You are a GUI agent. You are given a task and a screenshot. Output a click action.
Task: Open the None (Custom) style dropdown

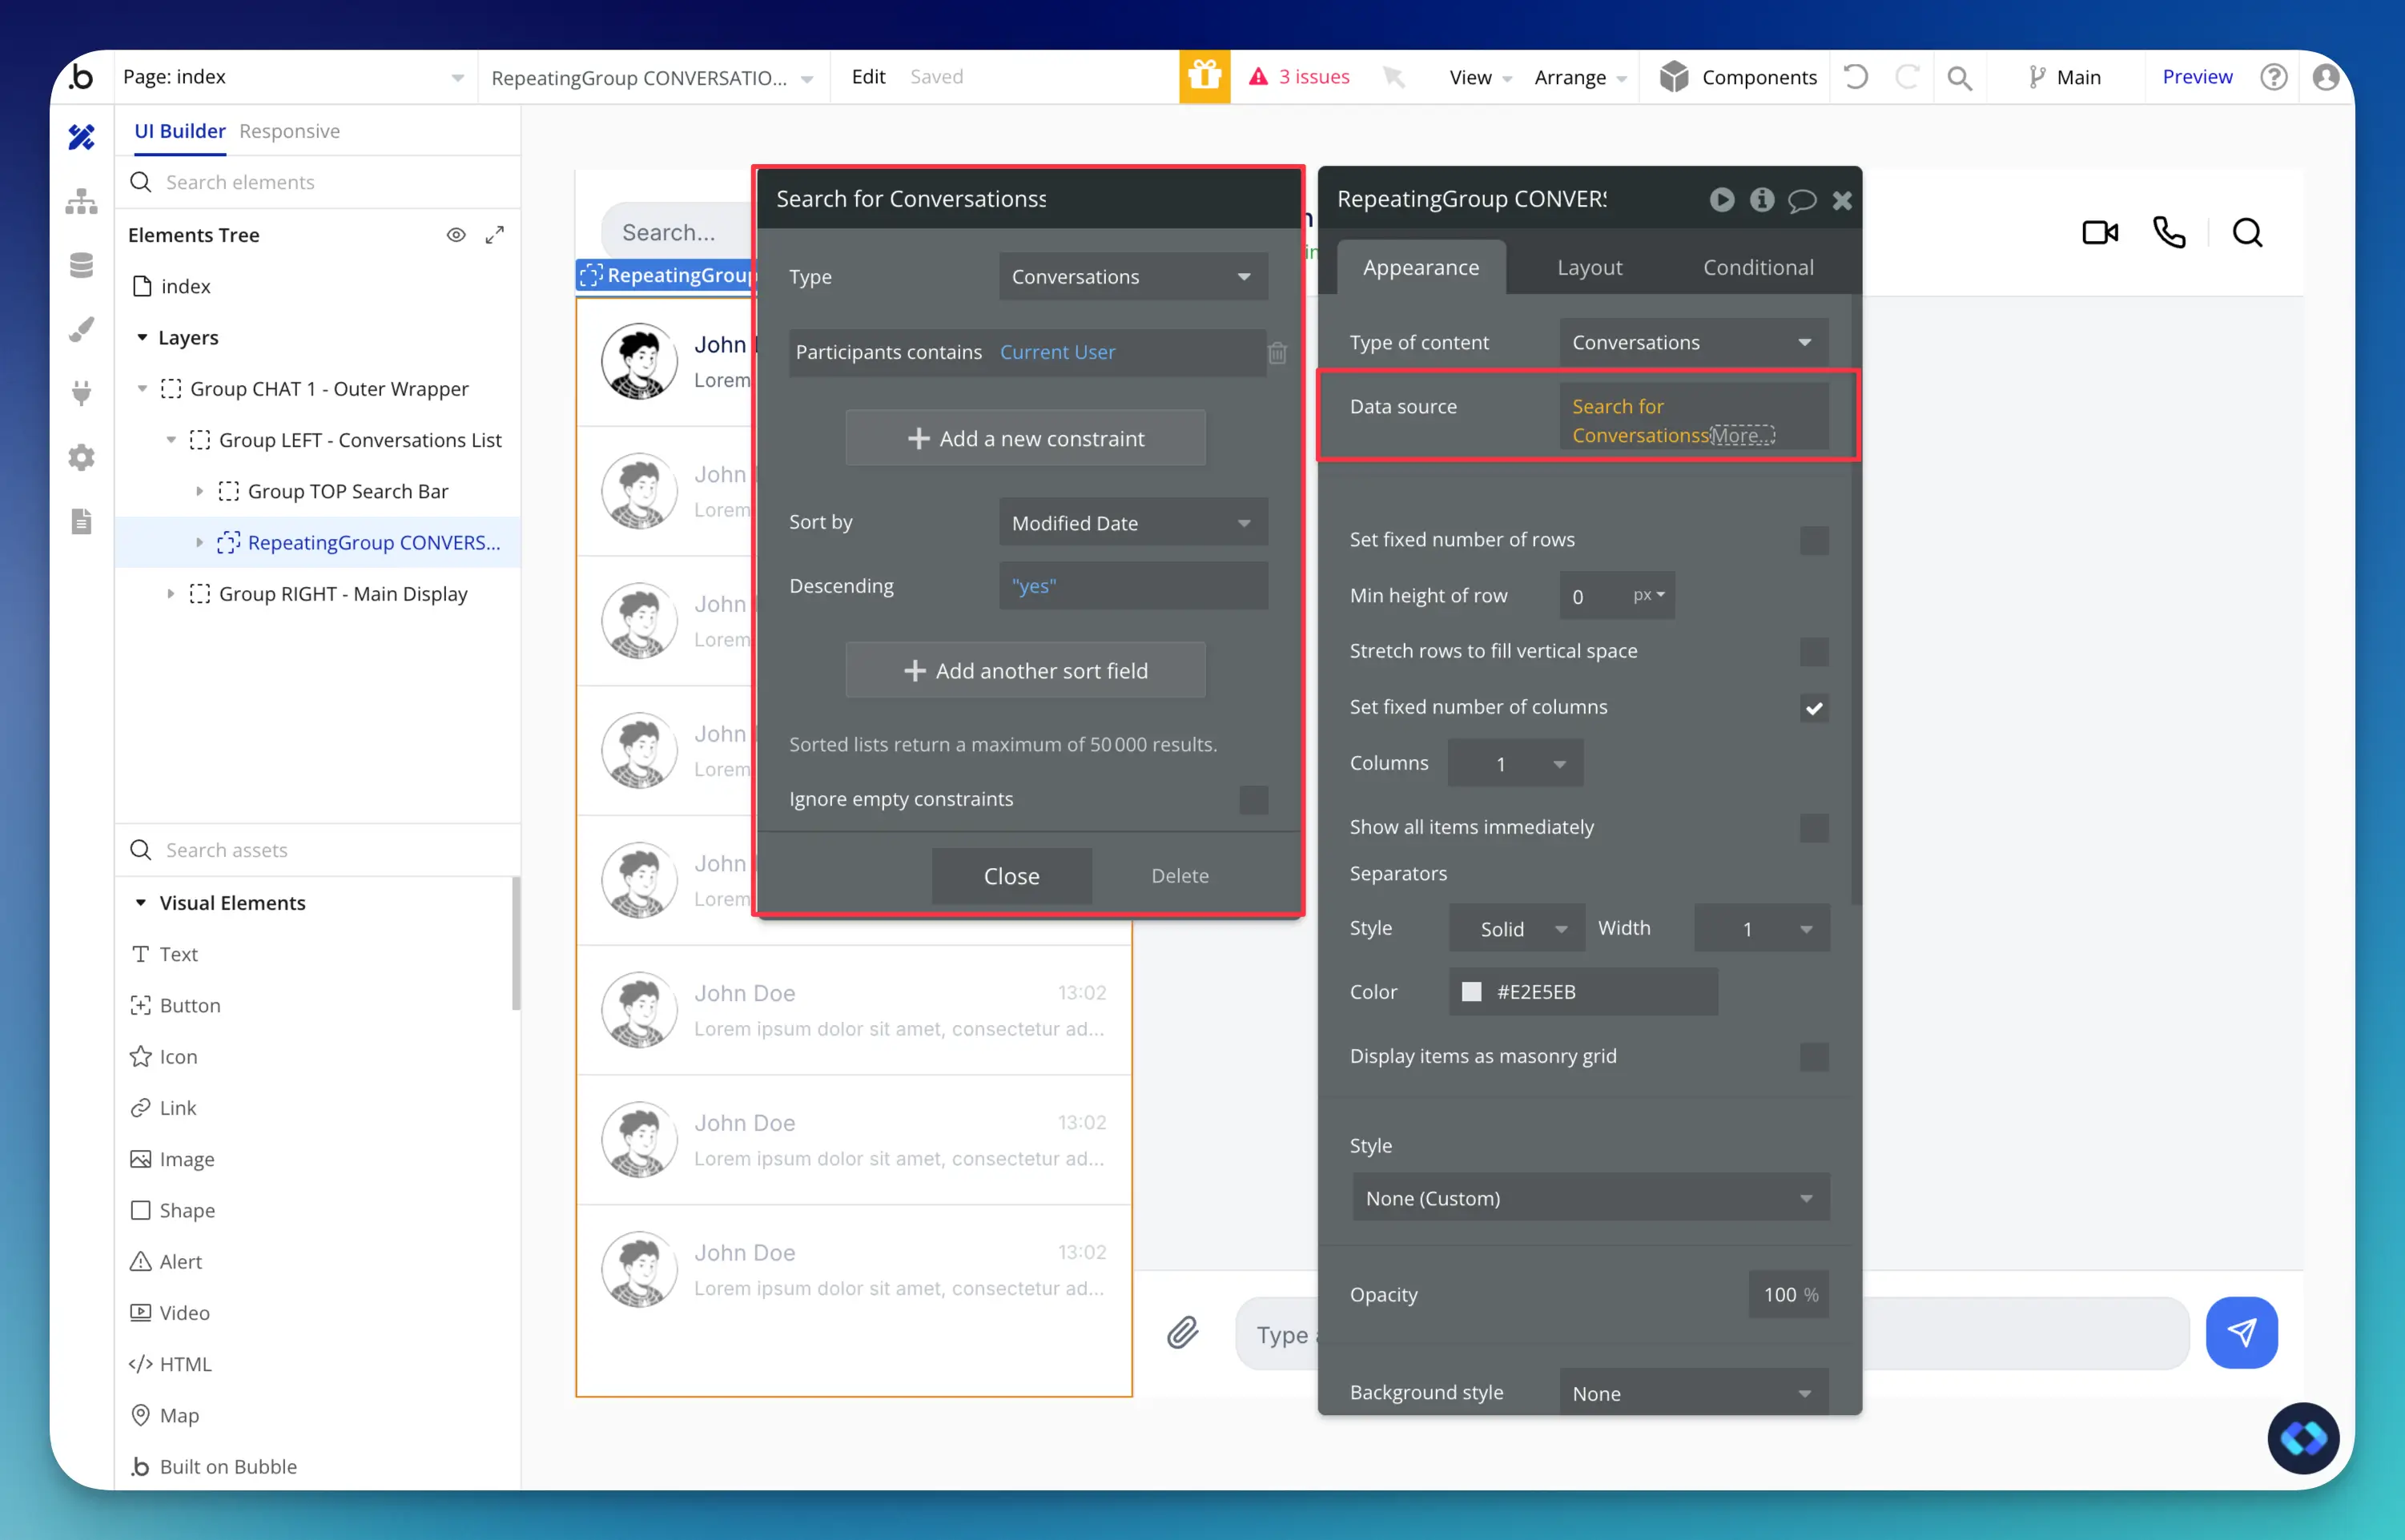(x=1590, y=1198)
